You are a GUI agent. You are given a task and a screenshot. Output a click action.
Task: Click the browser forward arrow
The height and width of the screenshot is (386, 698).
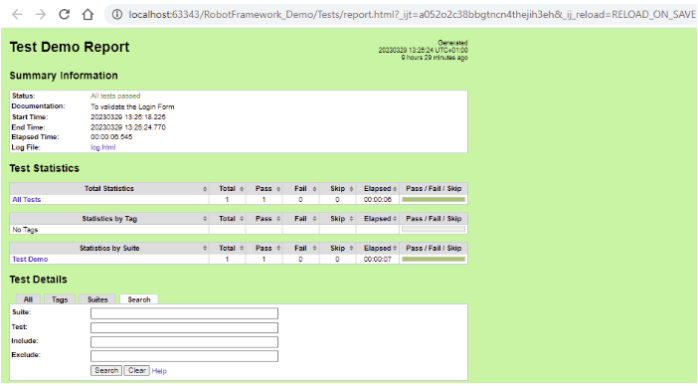41,14
